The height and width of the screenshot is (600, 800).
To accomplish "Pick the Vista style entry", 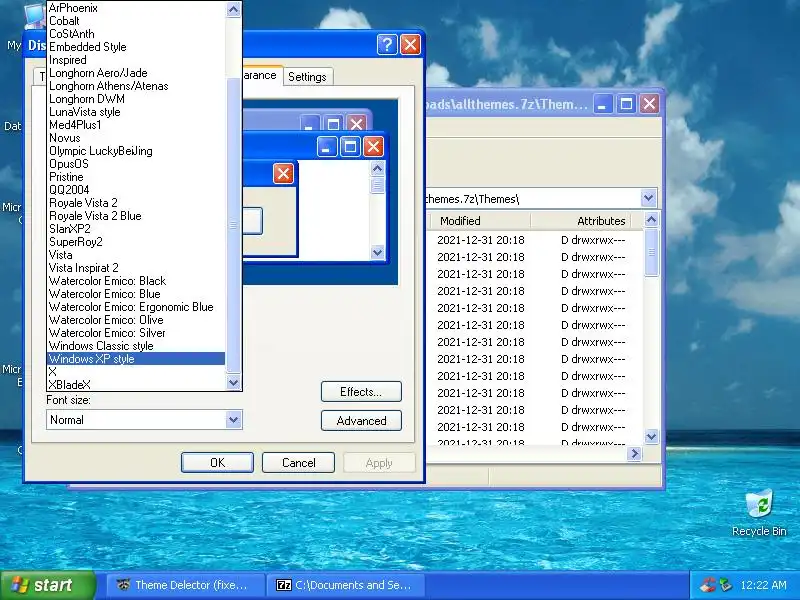I will [x=136, y=255].
